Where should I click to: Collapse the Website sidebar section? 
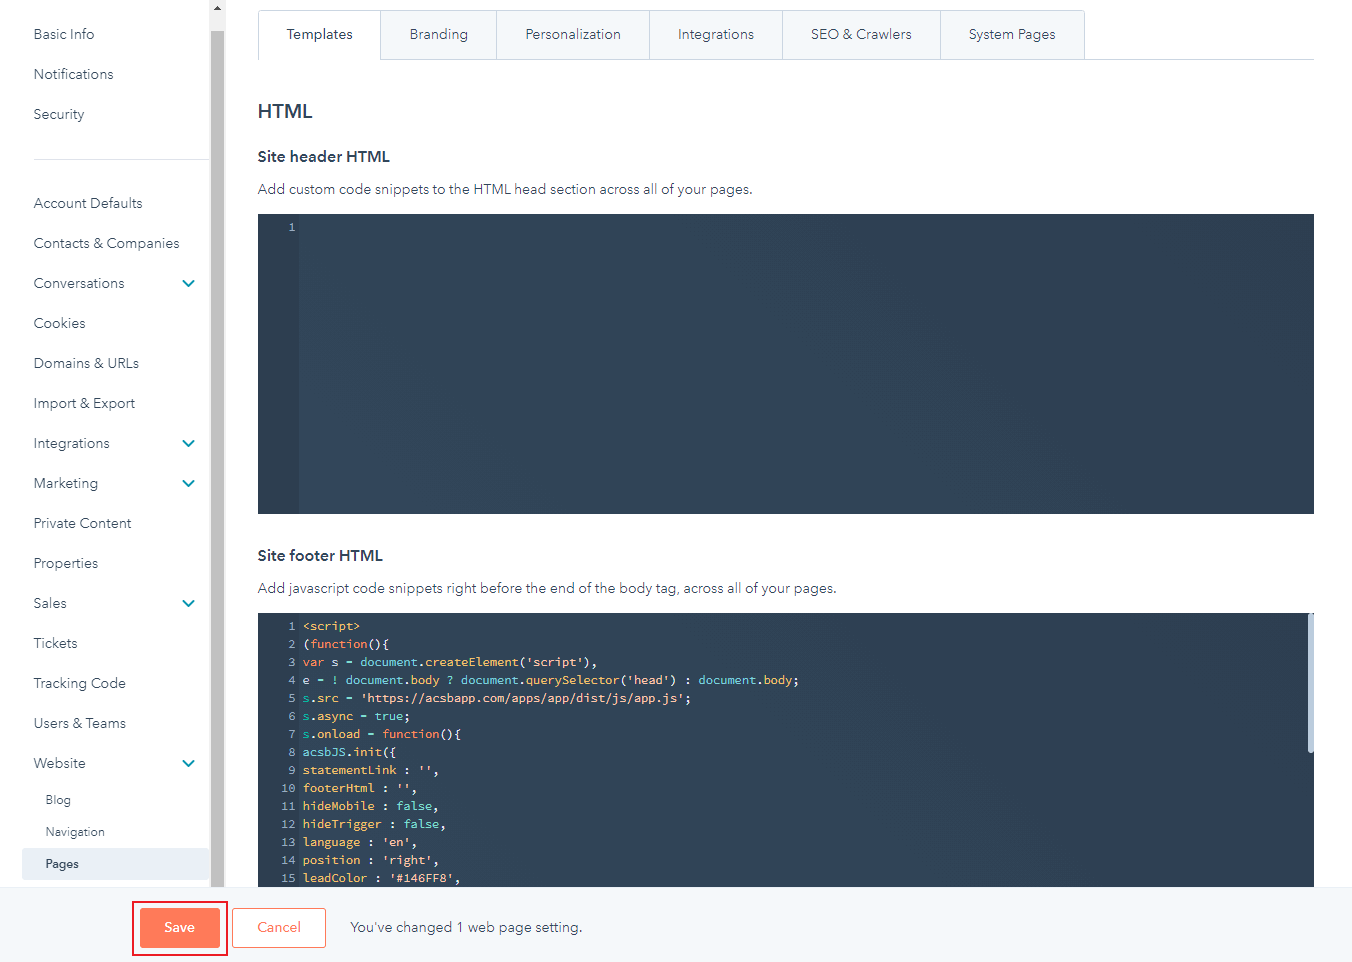click(x=188, y=763)
